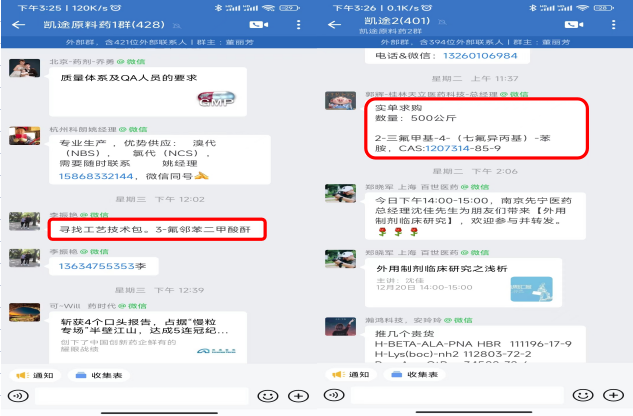Go back from 凯途原料药1群 chat
This screenshot has height=416, width=633.
[19, 25]
